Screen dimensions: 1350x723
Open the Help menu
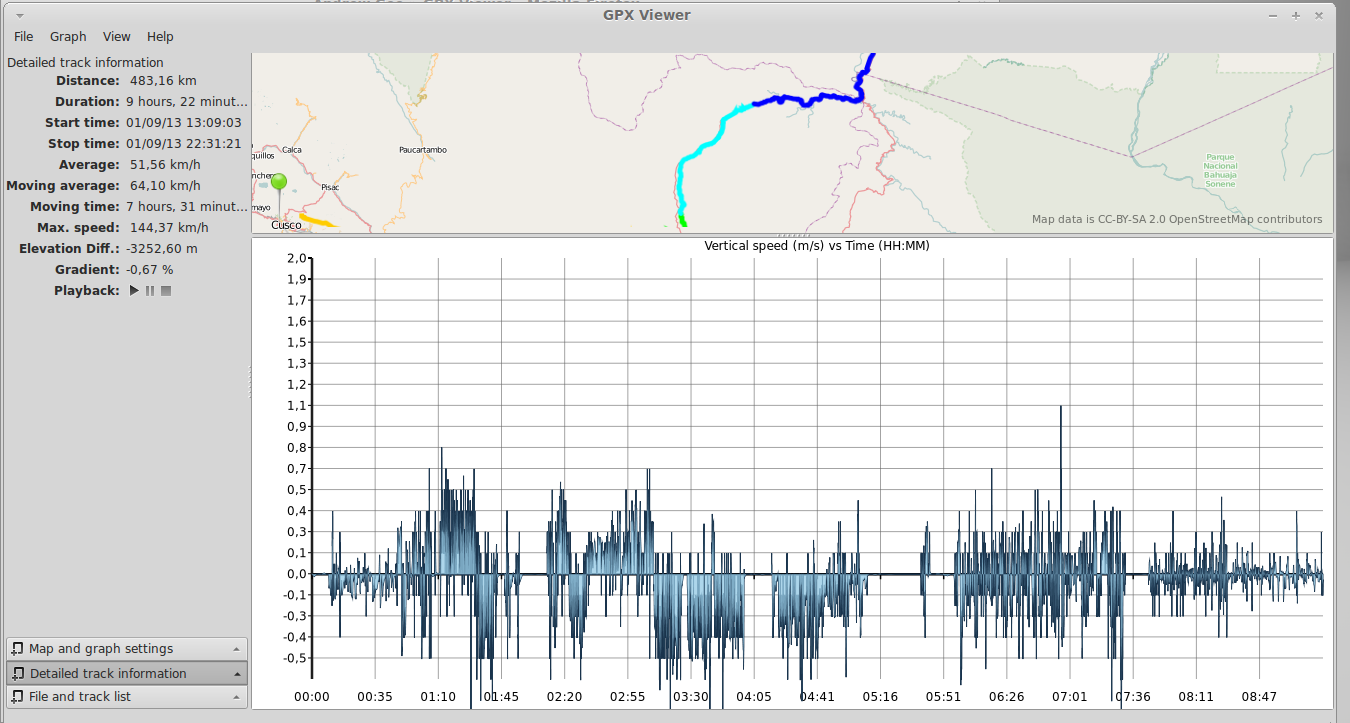tap(160, 37)
